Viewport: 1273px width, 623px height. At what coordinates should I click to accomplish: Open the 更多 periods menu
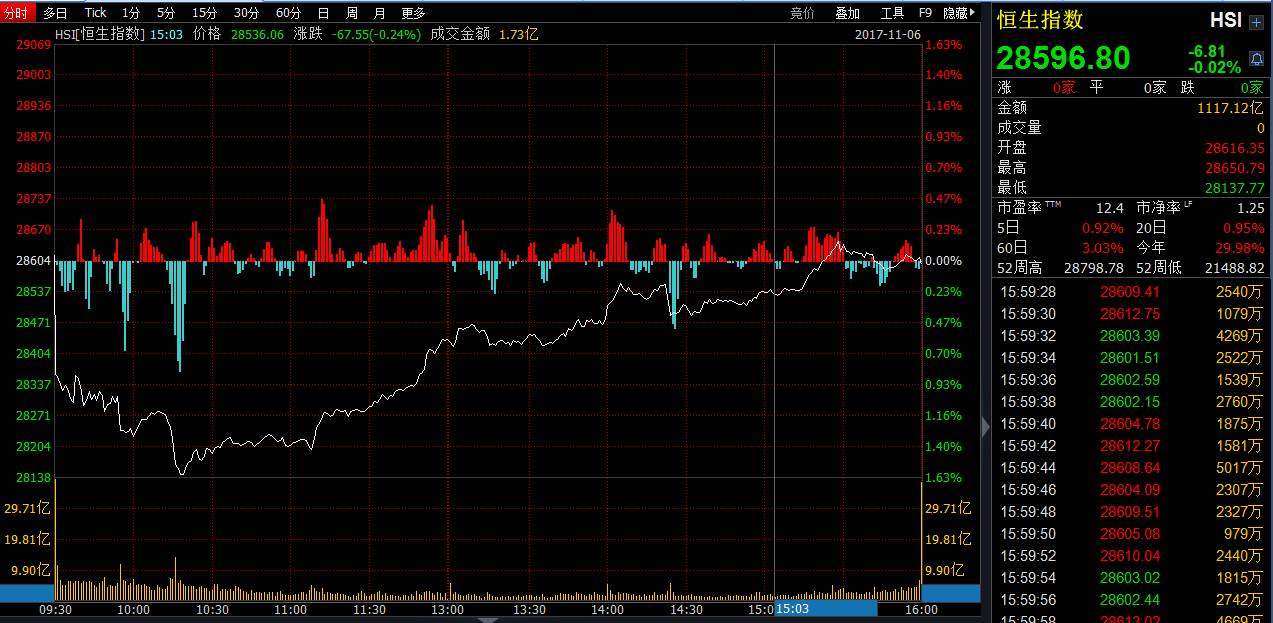click(413, 13)
